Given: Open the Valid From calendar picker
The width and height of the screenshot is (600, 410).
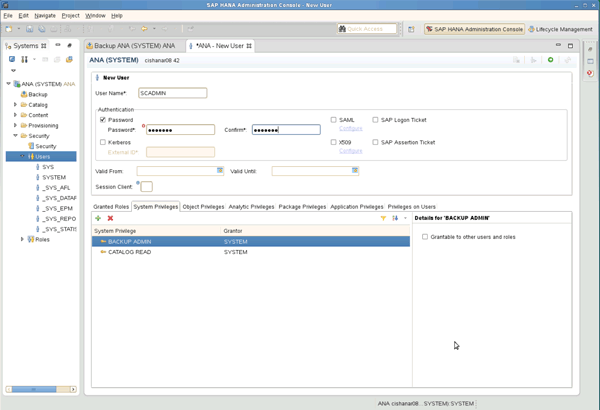Looking at the screenshot, I should tap(220, 170).
